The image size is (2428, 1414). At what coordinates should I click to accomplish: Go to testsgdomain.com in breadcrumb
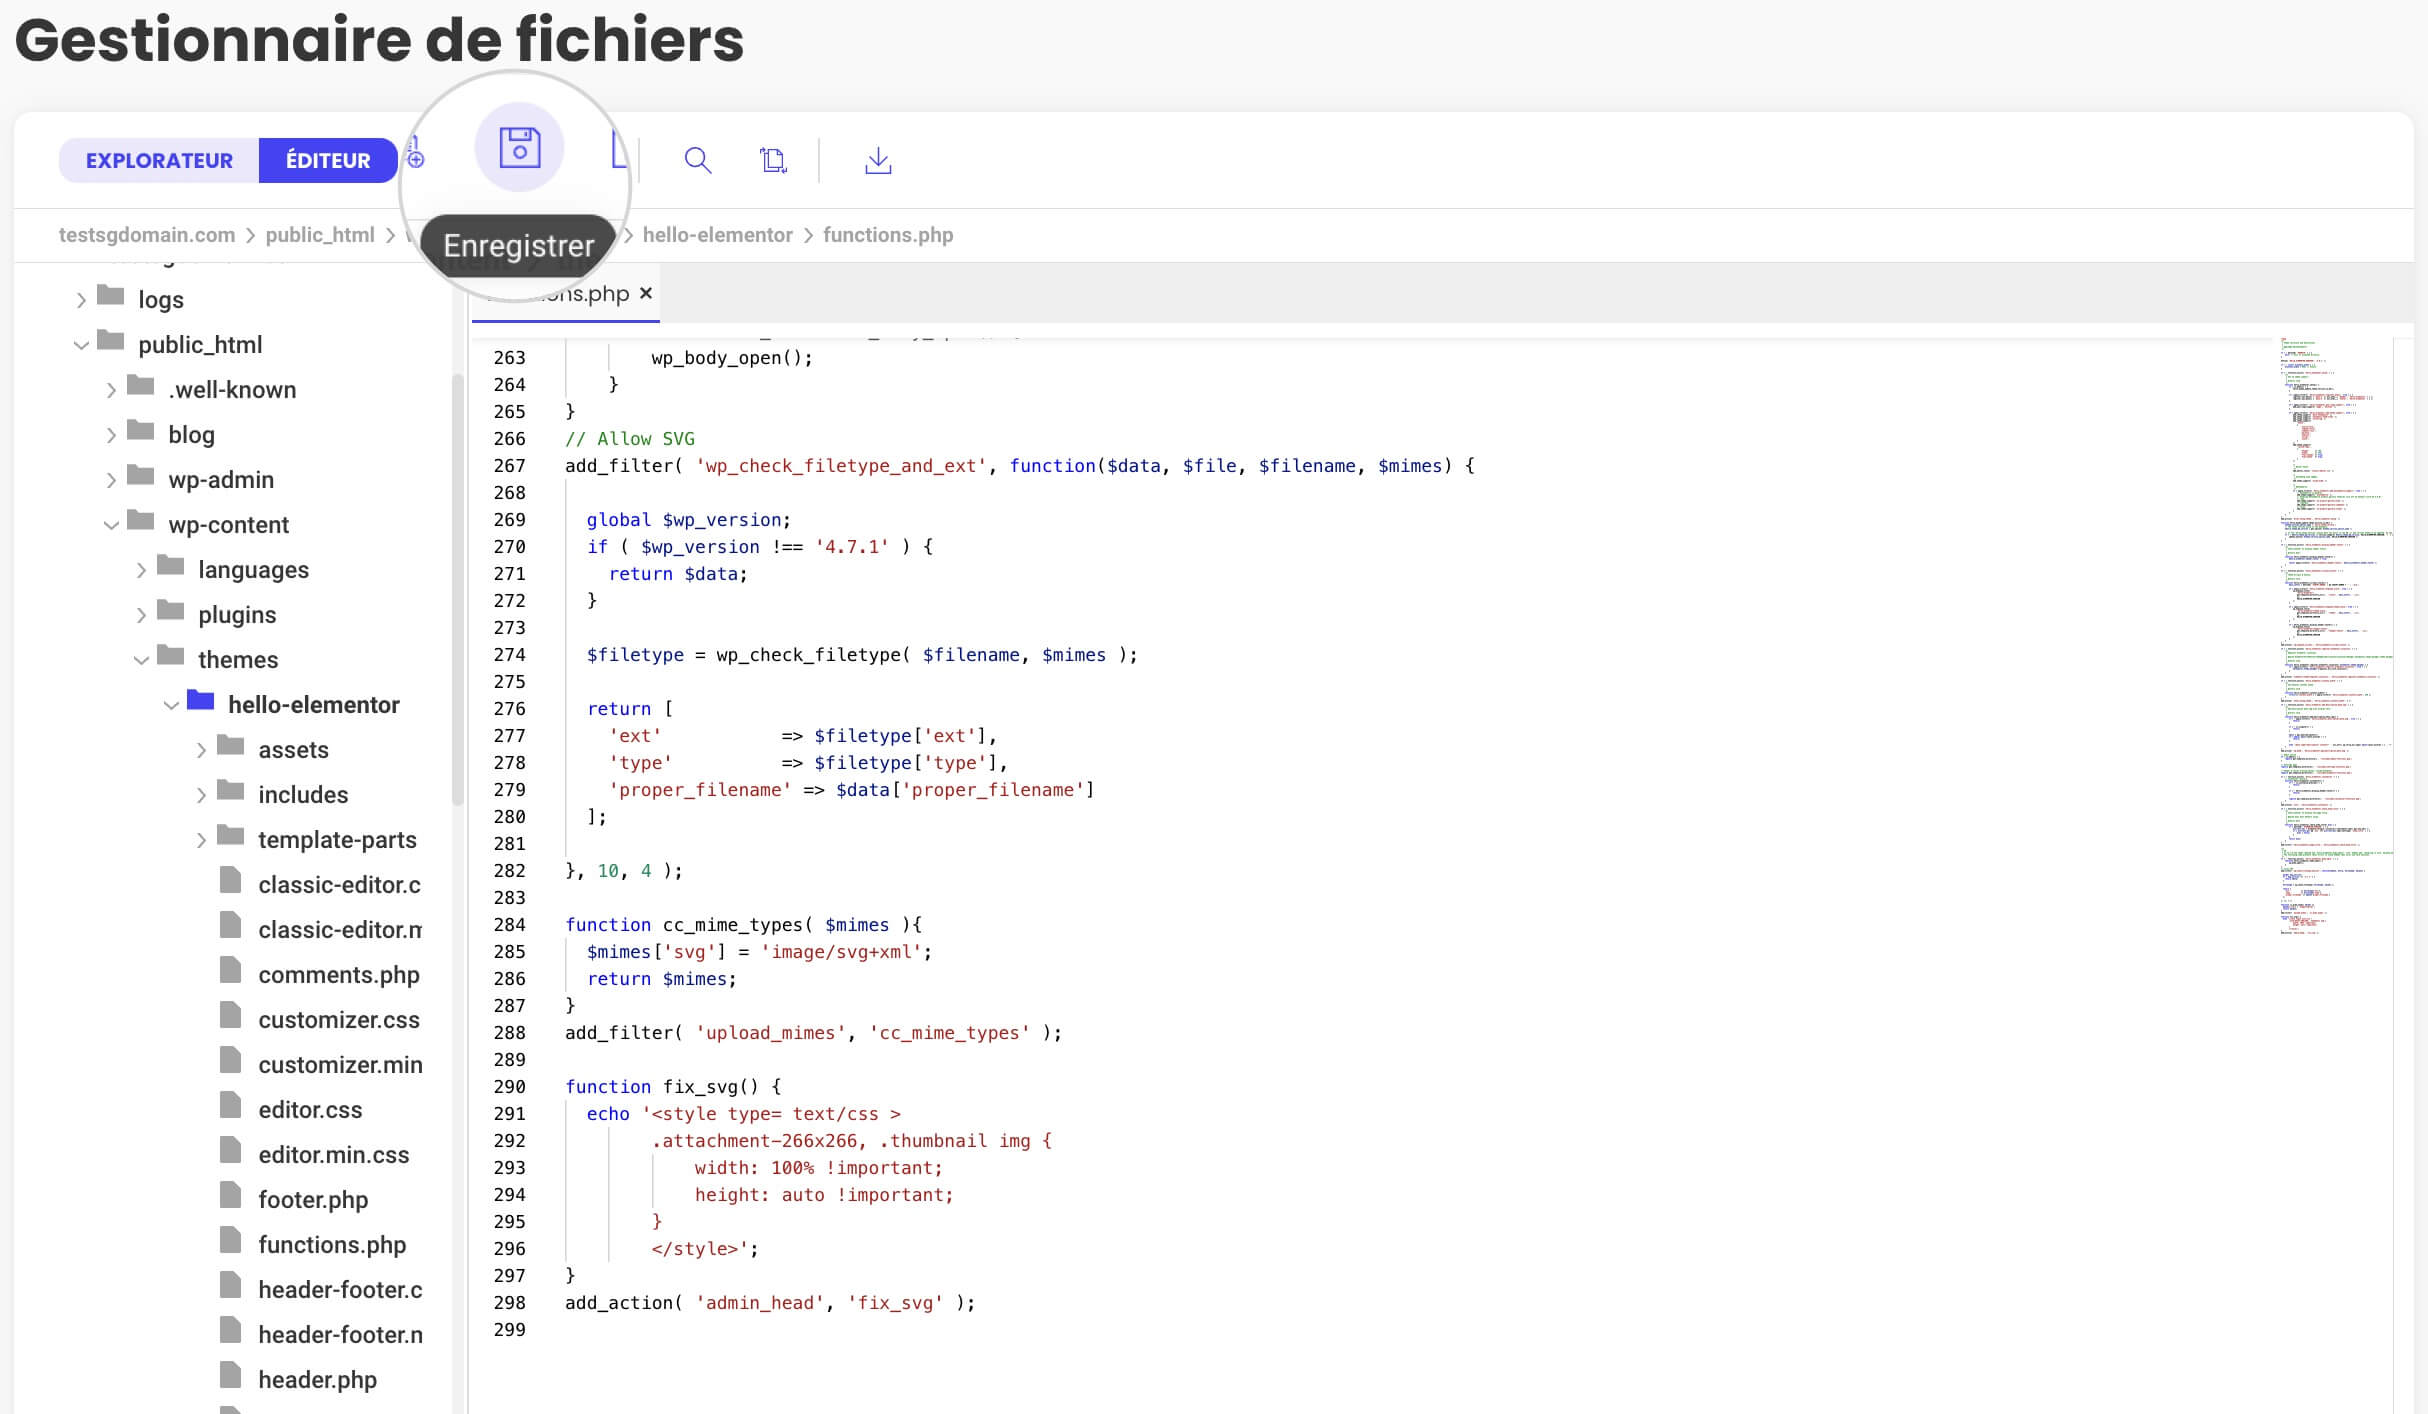[x=147, y=235]
